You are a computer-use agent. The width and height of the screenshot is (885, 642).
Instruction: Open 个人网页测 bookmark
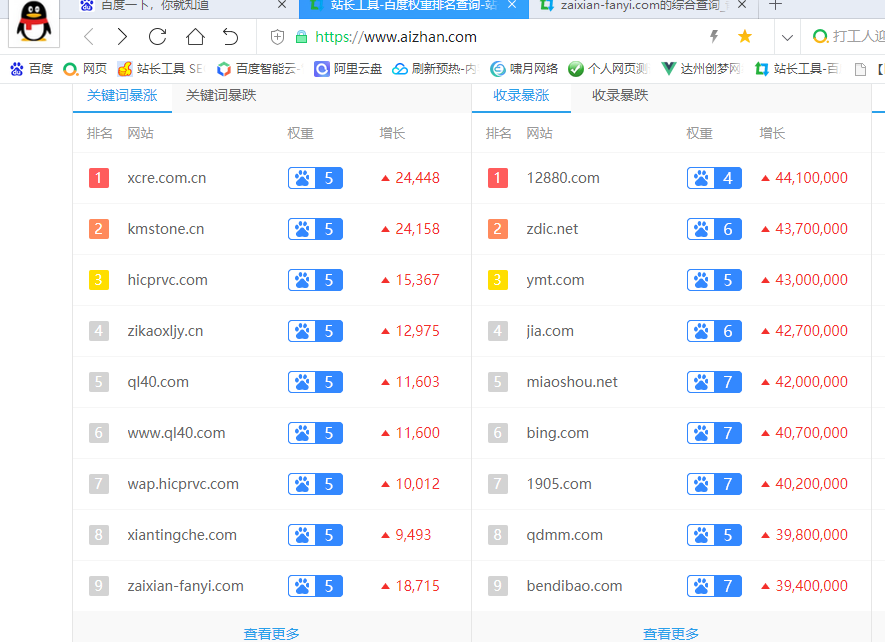coord(608,69)
